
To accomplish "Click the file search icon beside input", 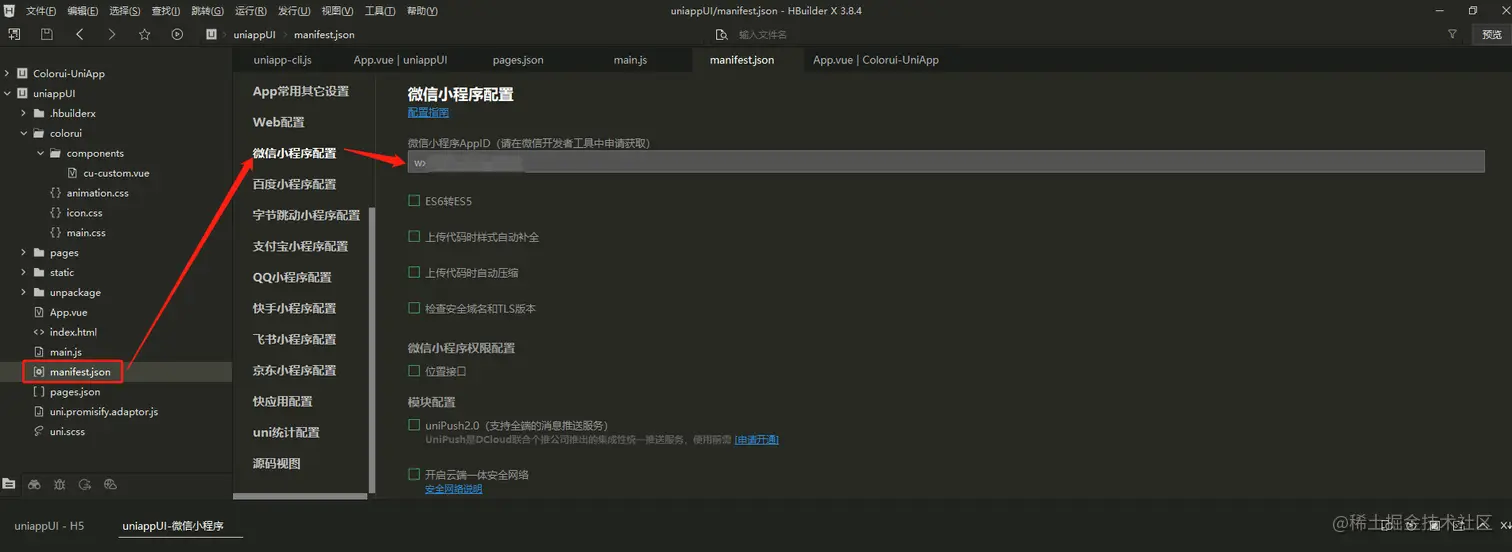I will coord(721,34).
